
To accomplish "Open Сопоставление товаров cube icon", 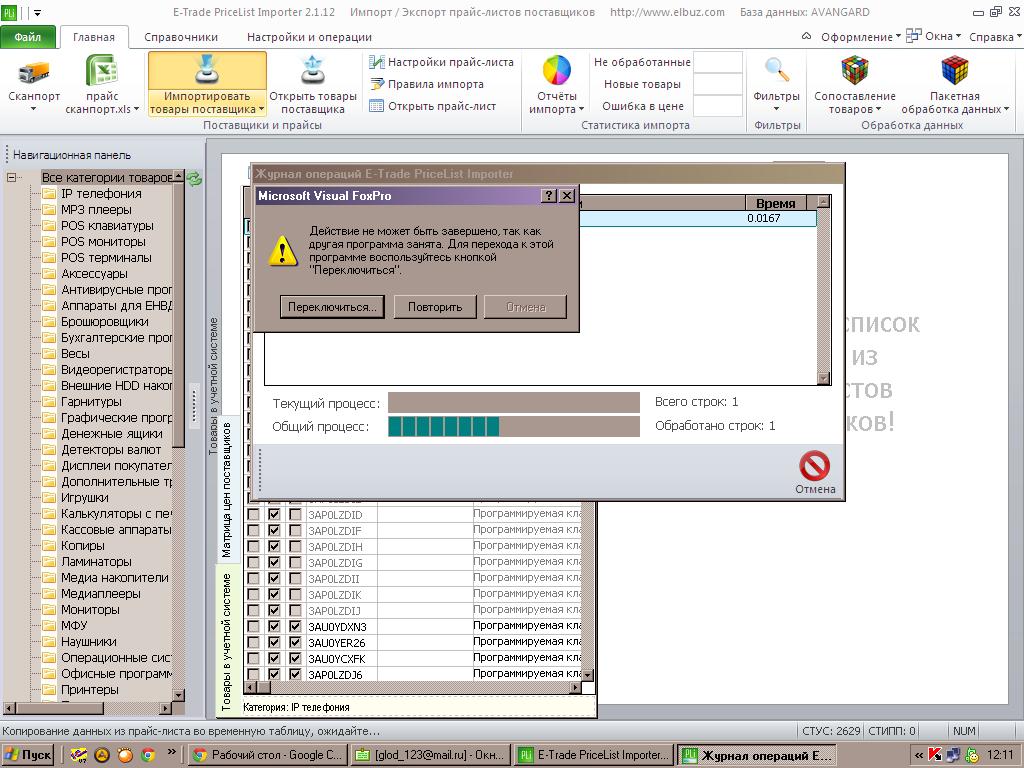I will (854, 71).
